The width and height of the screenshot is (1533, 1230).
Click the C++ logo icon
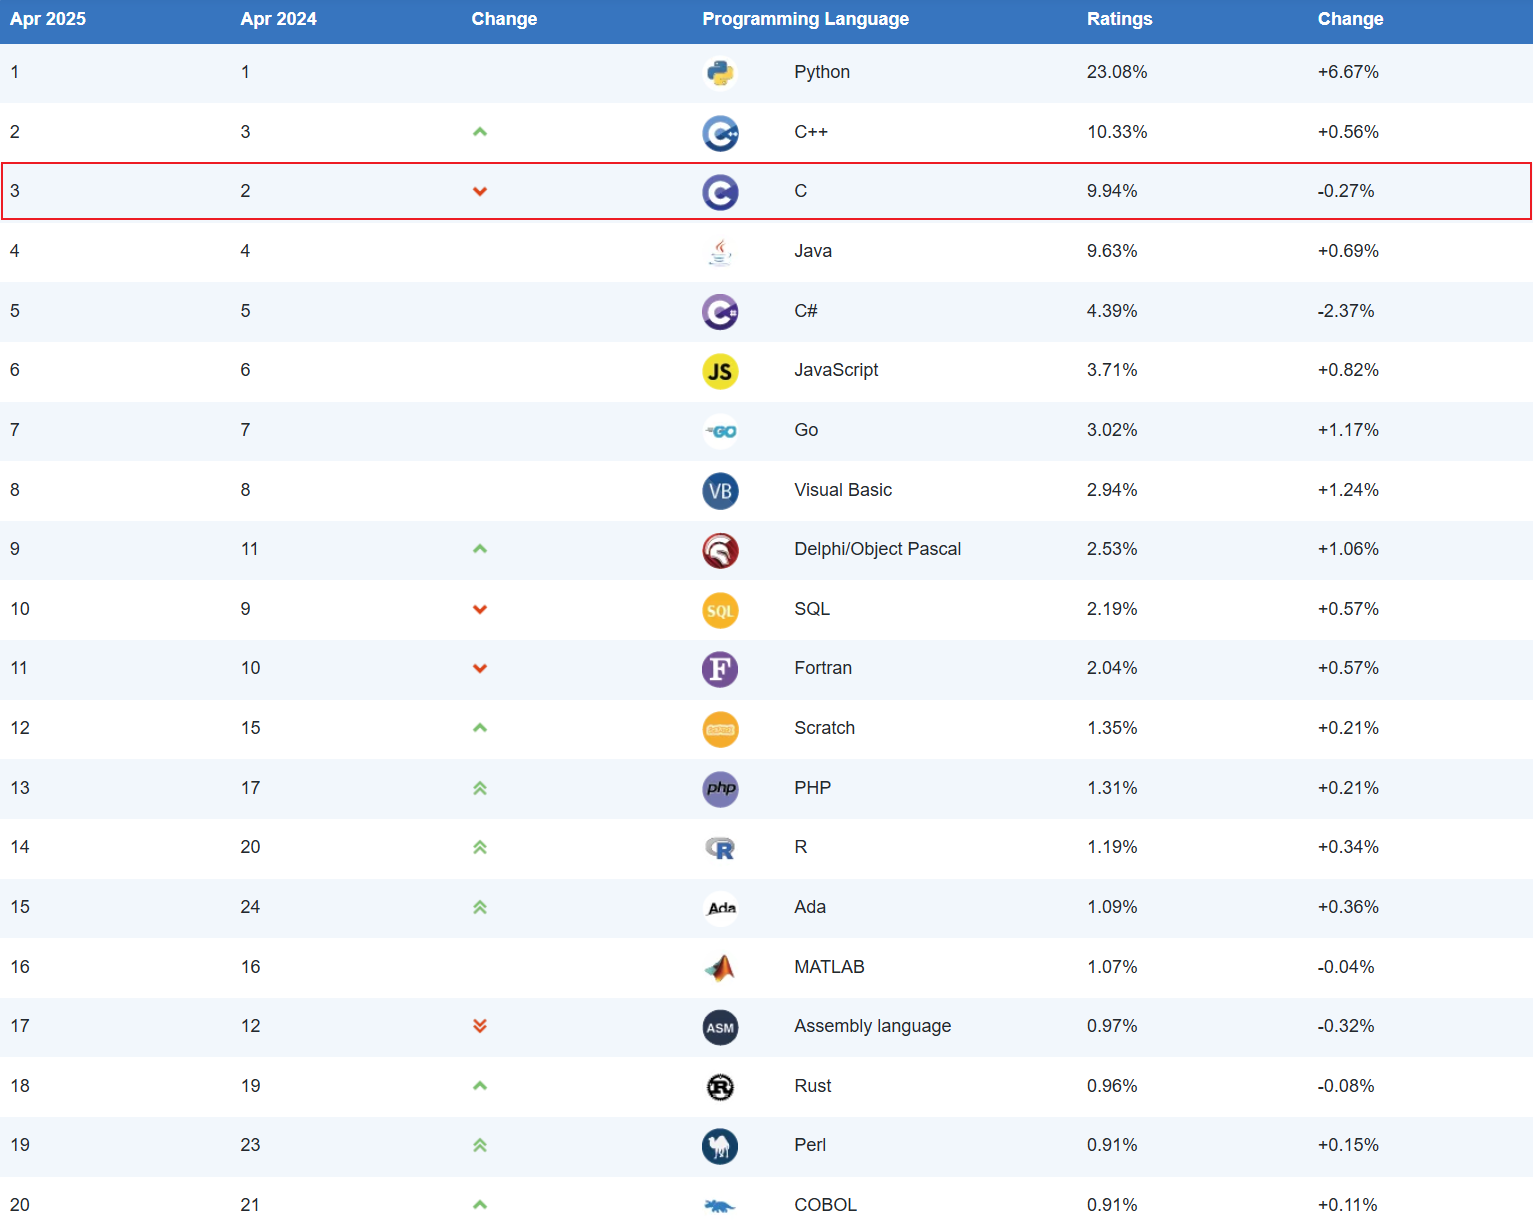coord(720,133)
